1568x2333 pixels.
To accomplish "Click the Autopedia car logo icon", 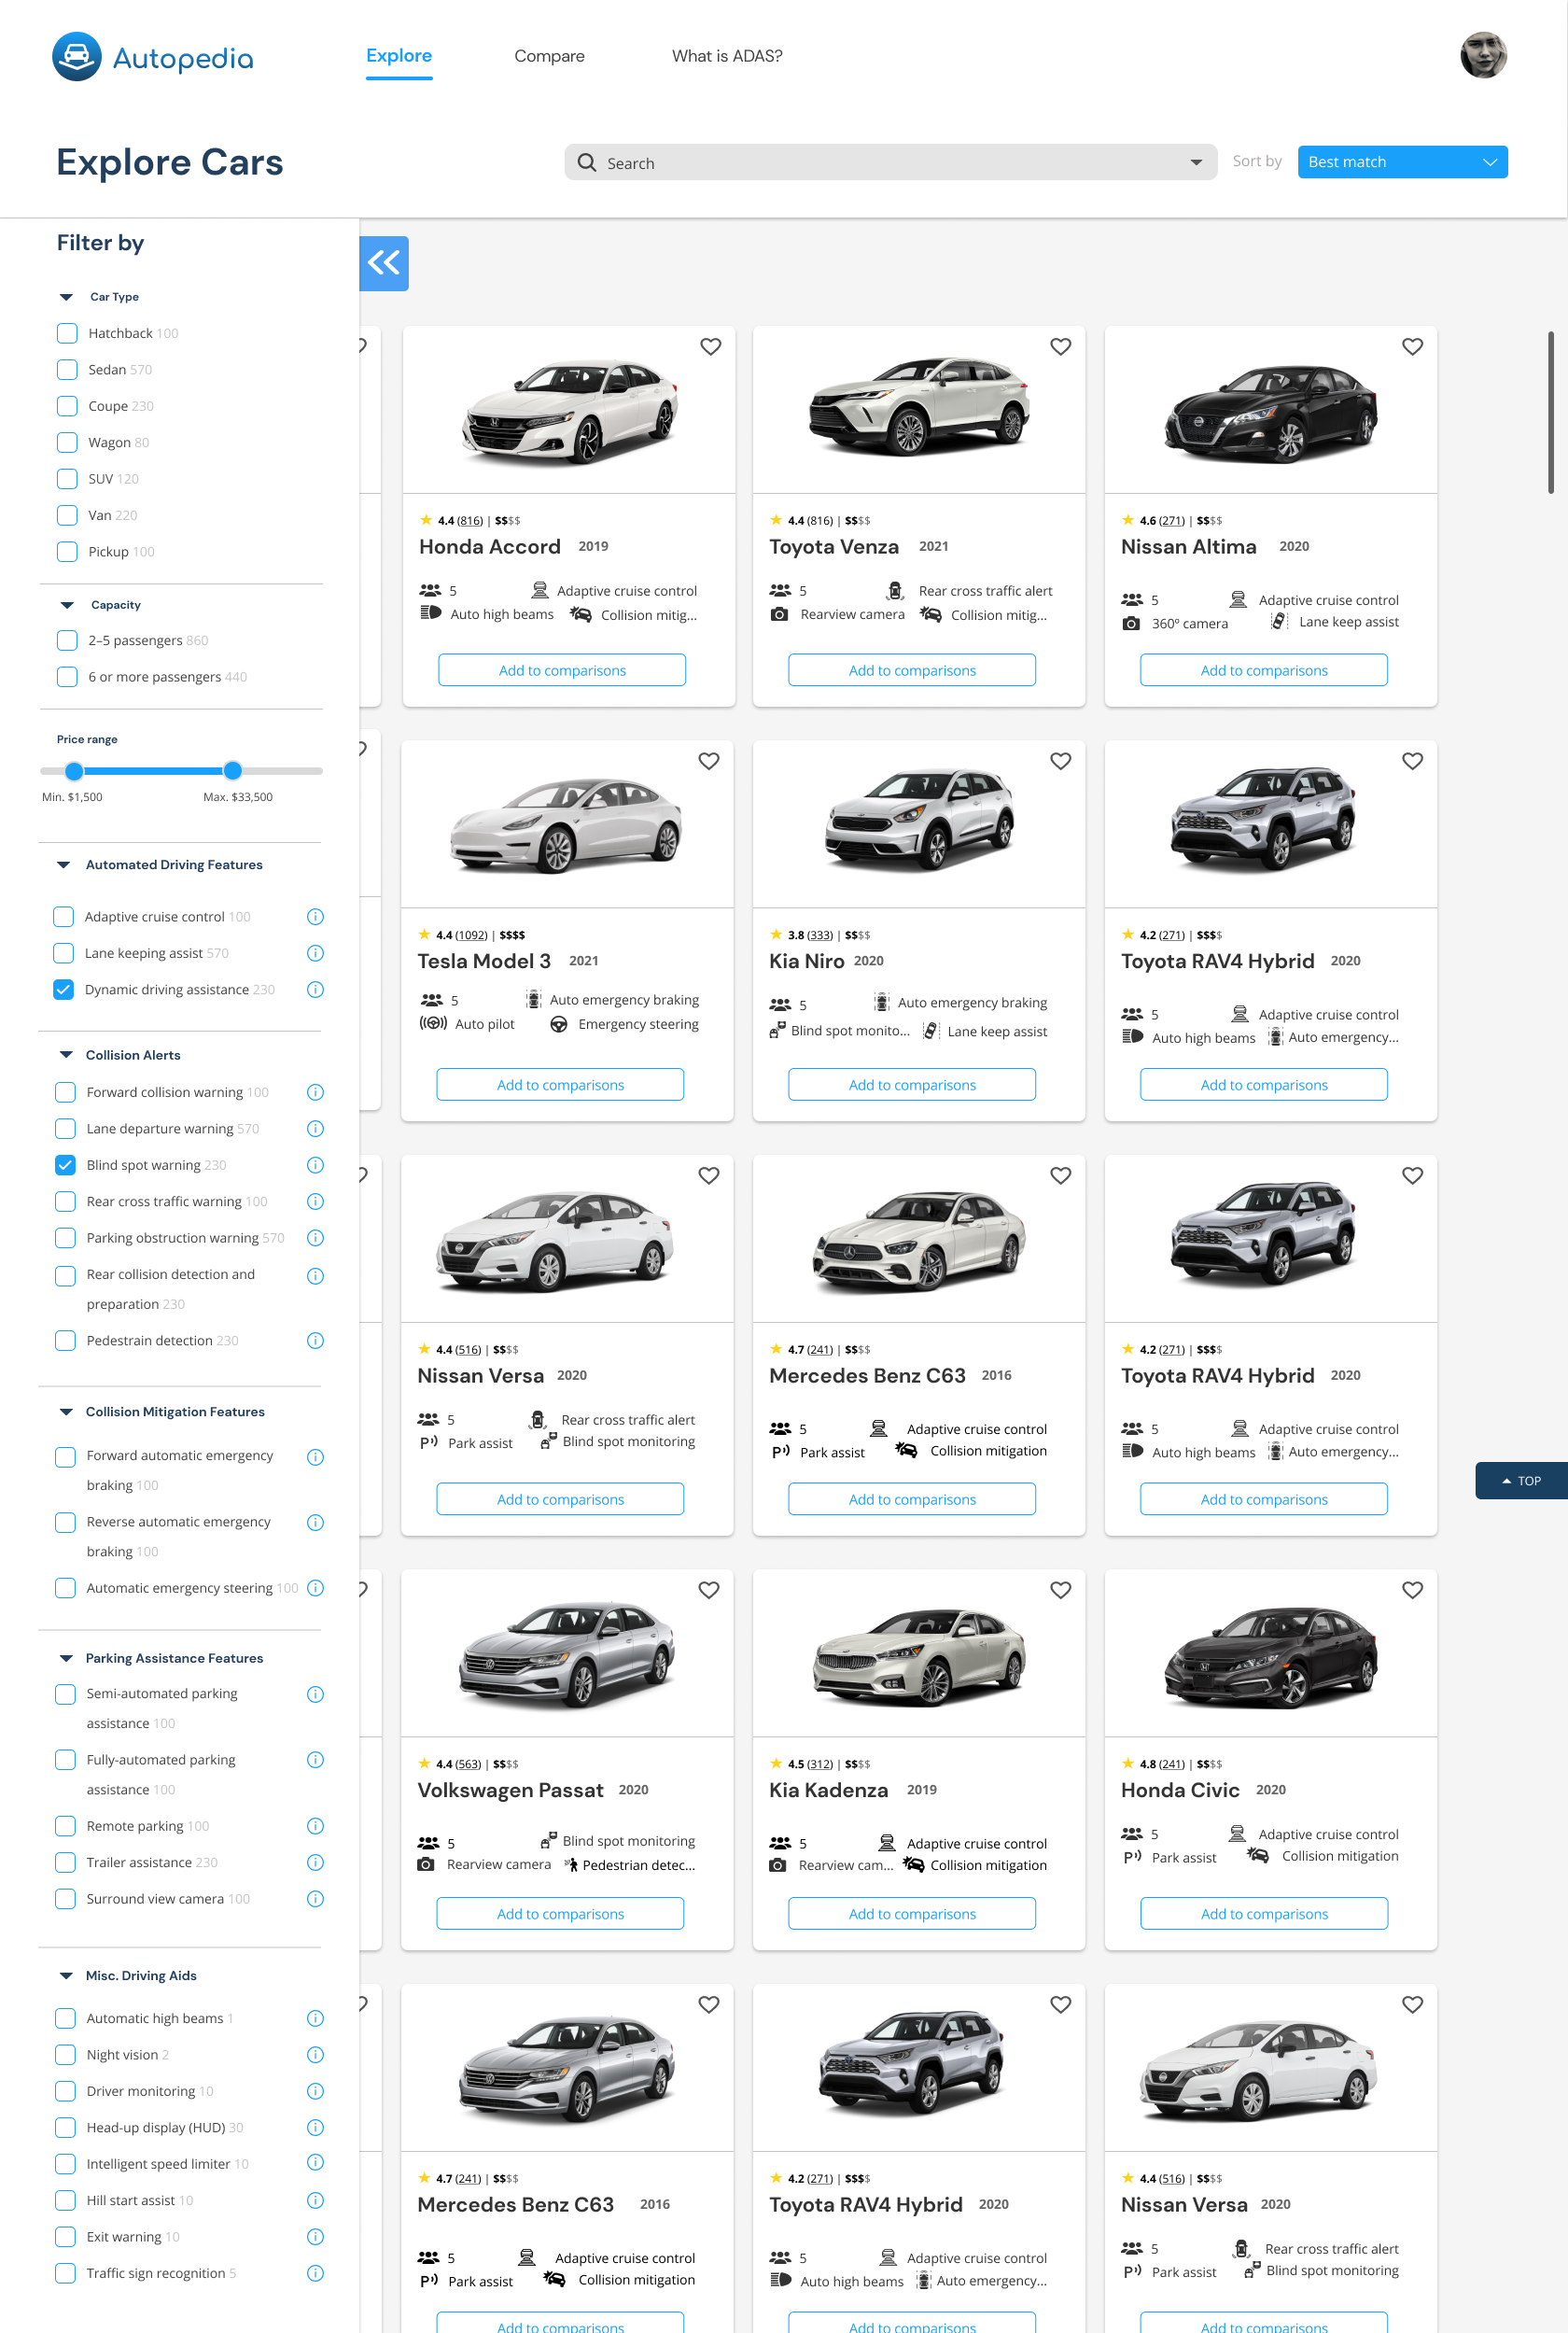I will [77, 57].
